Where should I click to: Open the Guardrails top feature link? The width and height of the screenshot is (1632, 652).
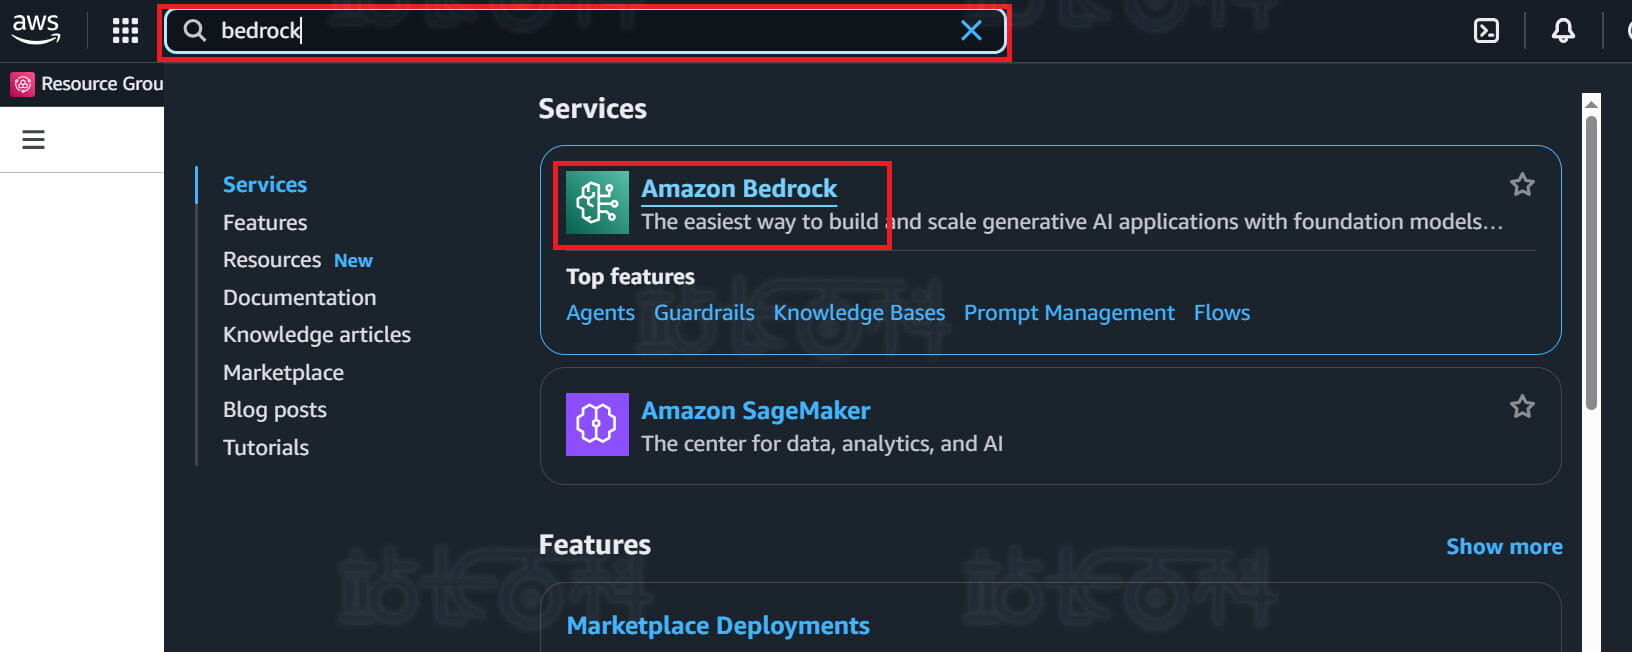tap(704, 313)
